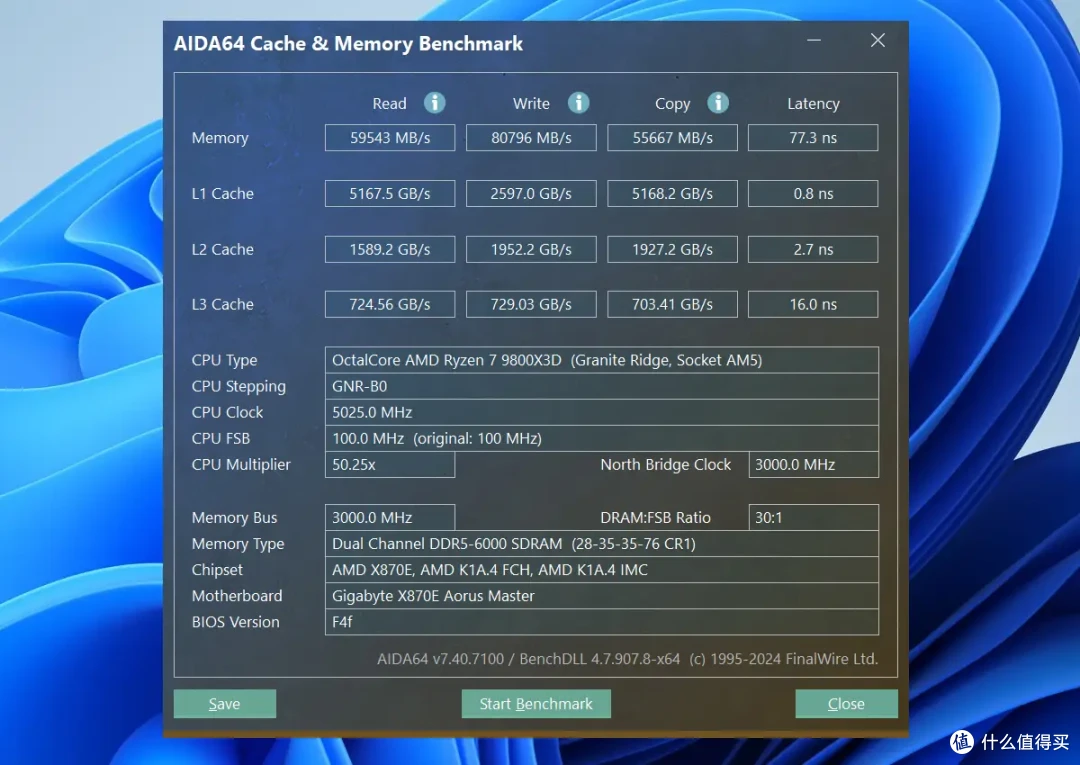Click the DRAM:FSB Ratio value 30:1
The image size is (1080, 765).
(x=813, y=518)
